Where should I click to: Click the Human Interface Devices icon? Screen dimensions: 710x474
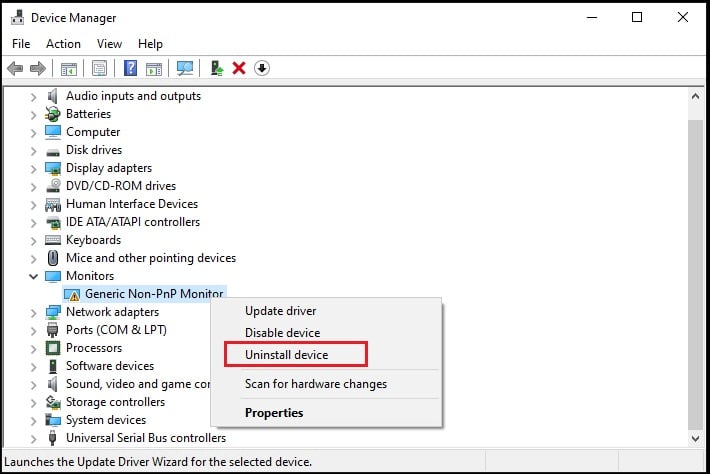(53, 205)
